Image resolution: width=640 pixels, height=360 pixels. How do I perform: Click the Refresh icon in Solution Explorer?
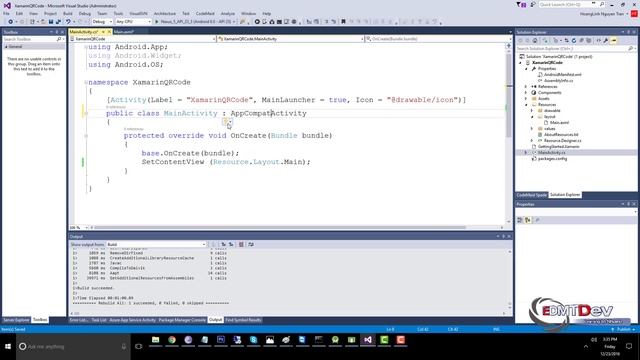(x=573, y=40)
